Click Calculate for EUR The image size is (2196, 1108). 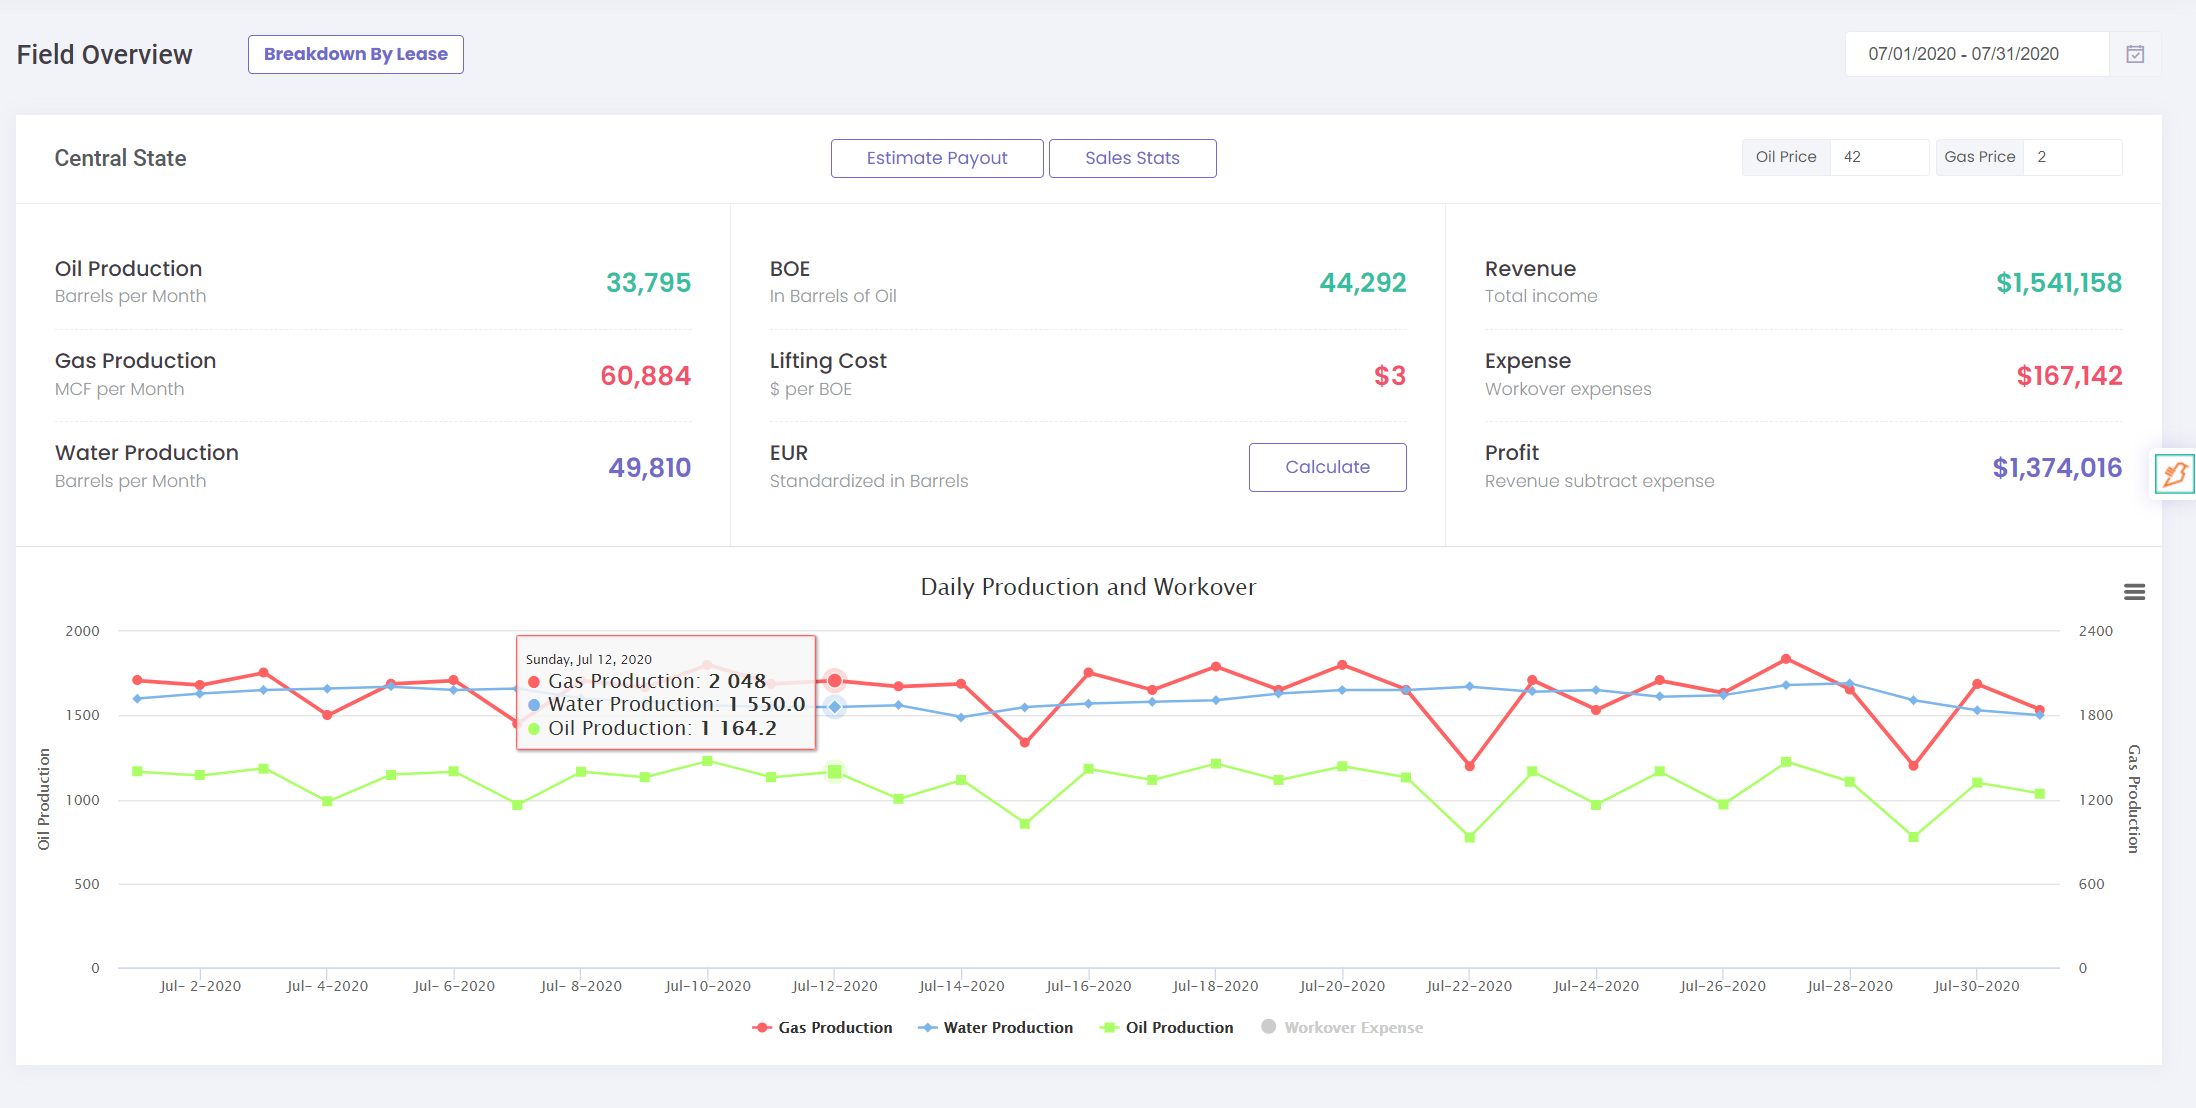tap(1327, 467)
